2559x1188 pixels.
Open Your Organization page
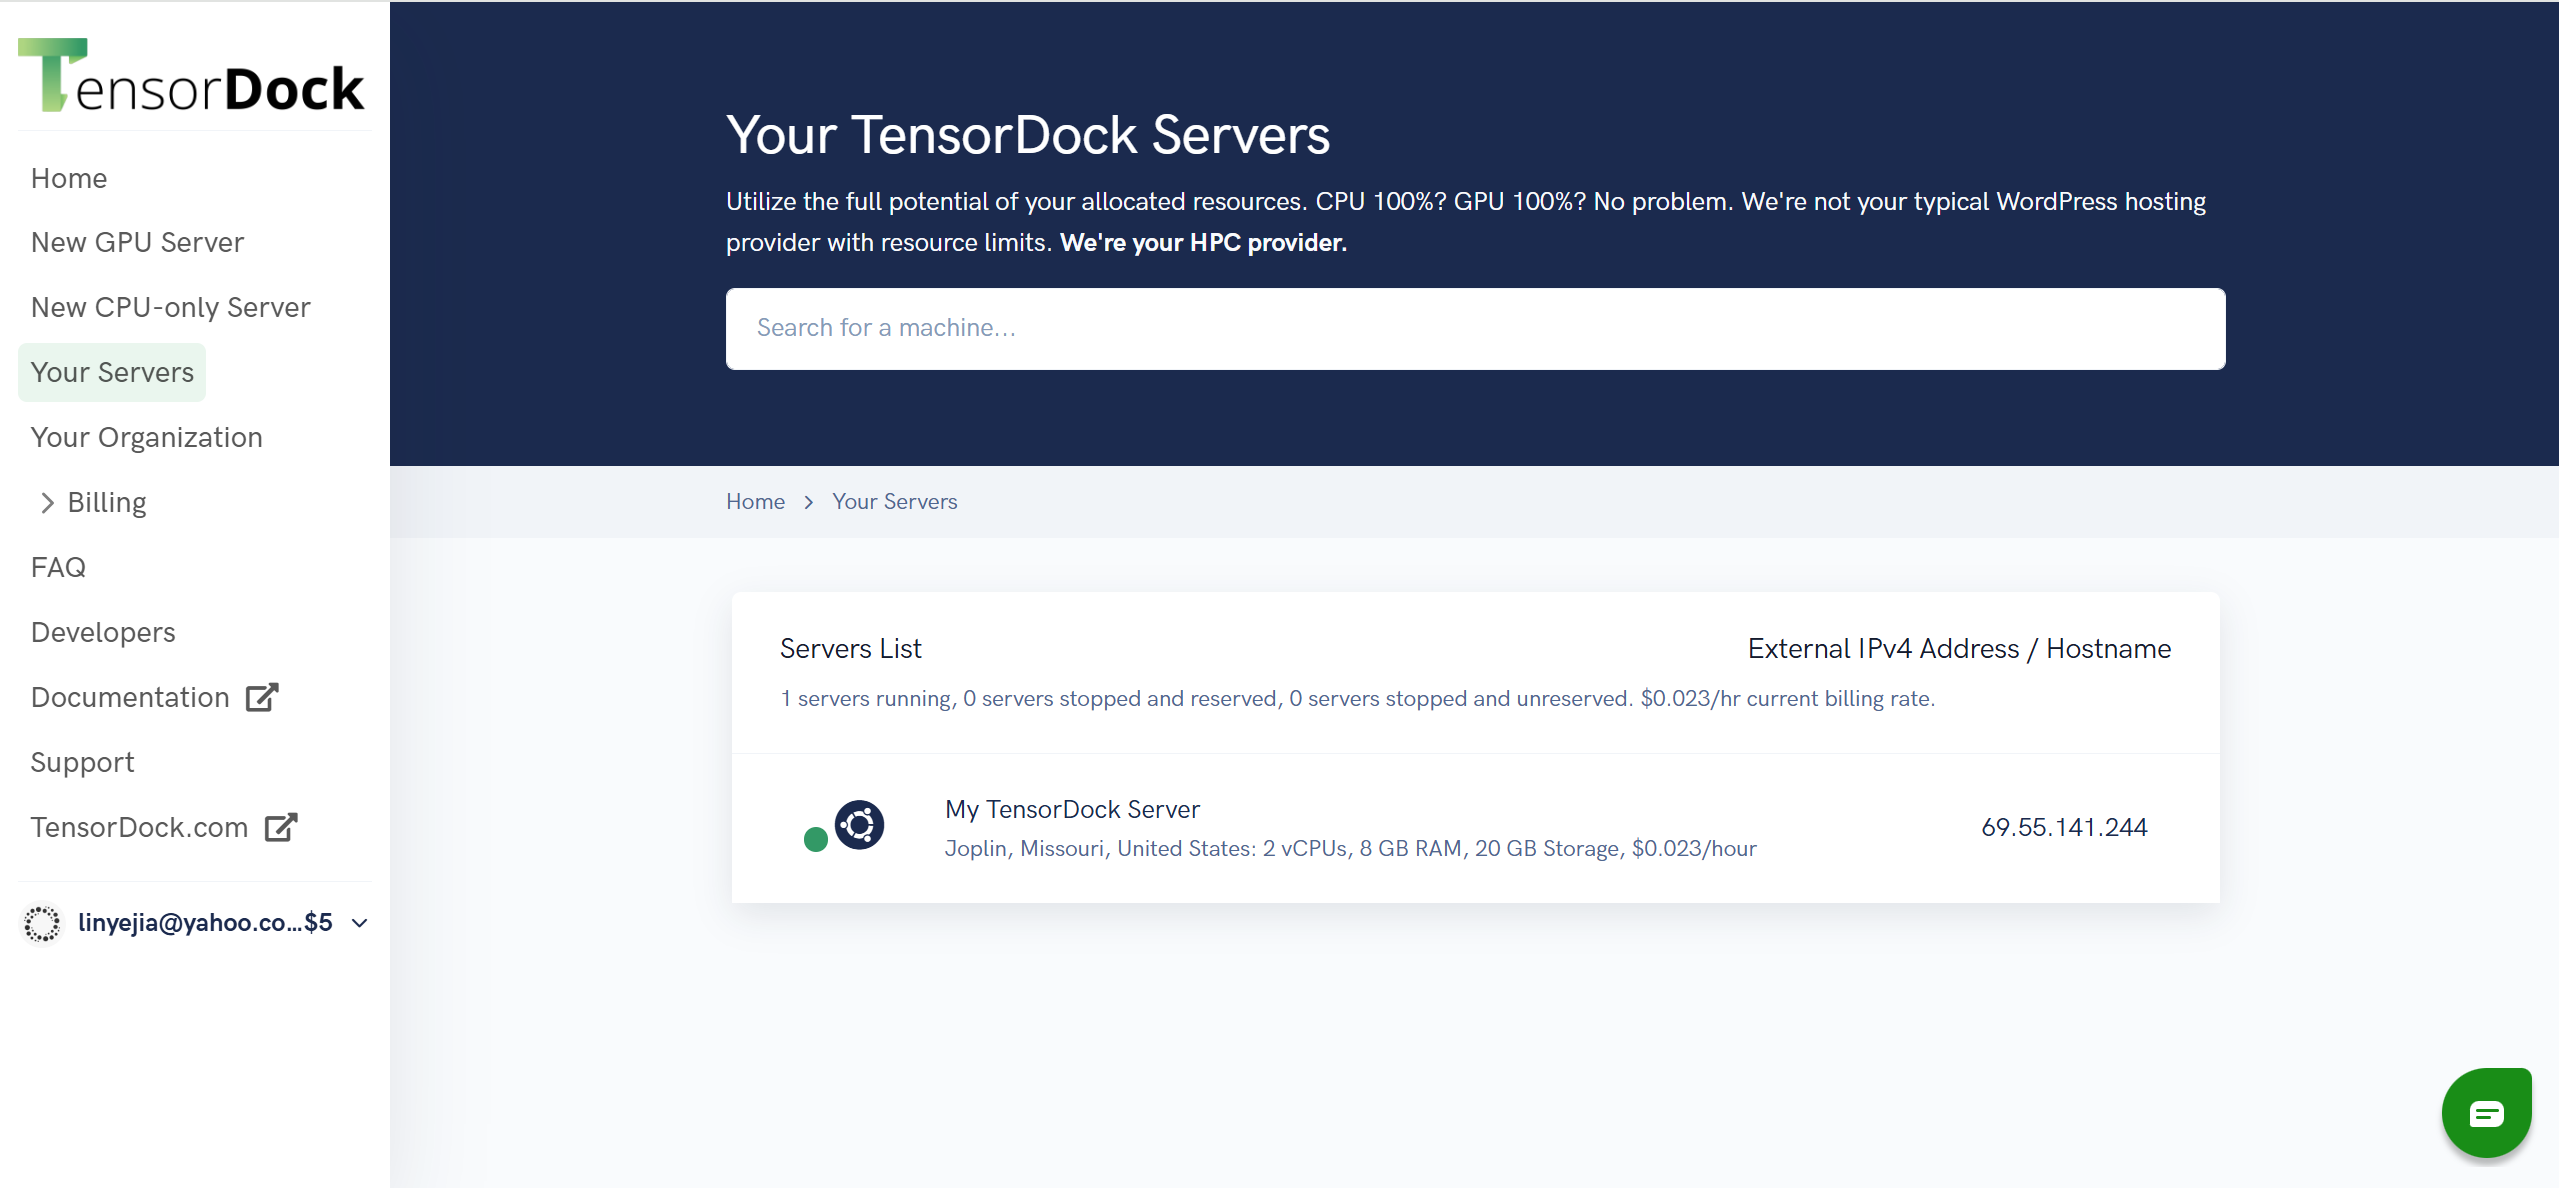(147, 437)
